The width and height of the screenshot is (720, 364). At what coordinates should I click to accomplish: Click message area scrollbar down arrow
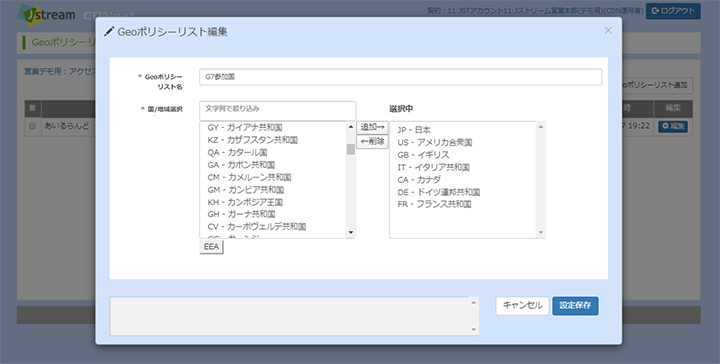(x=473, y=330)
